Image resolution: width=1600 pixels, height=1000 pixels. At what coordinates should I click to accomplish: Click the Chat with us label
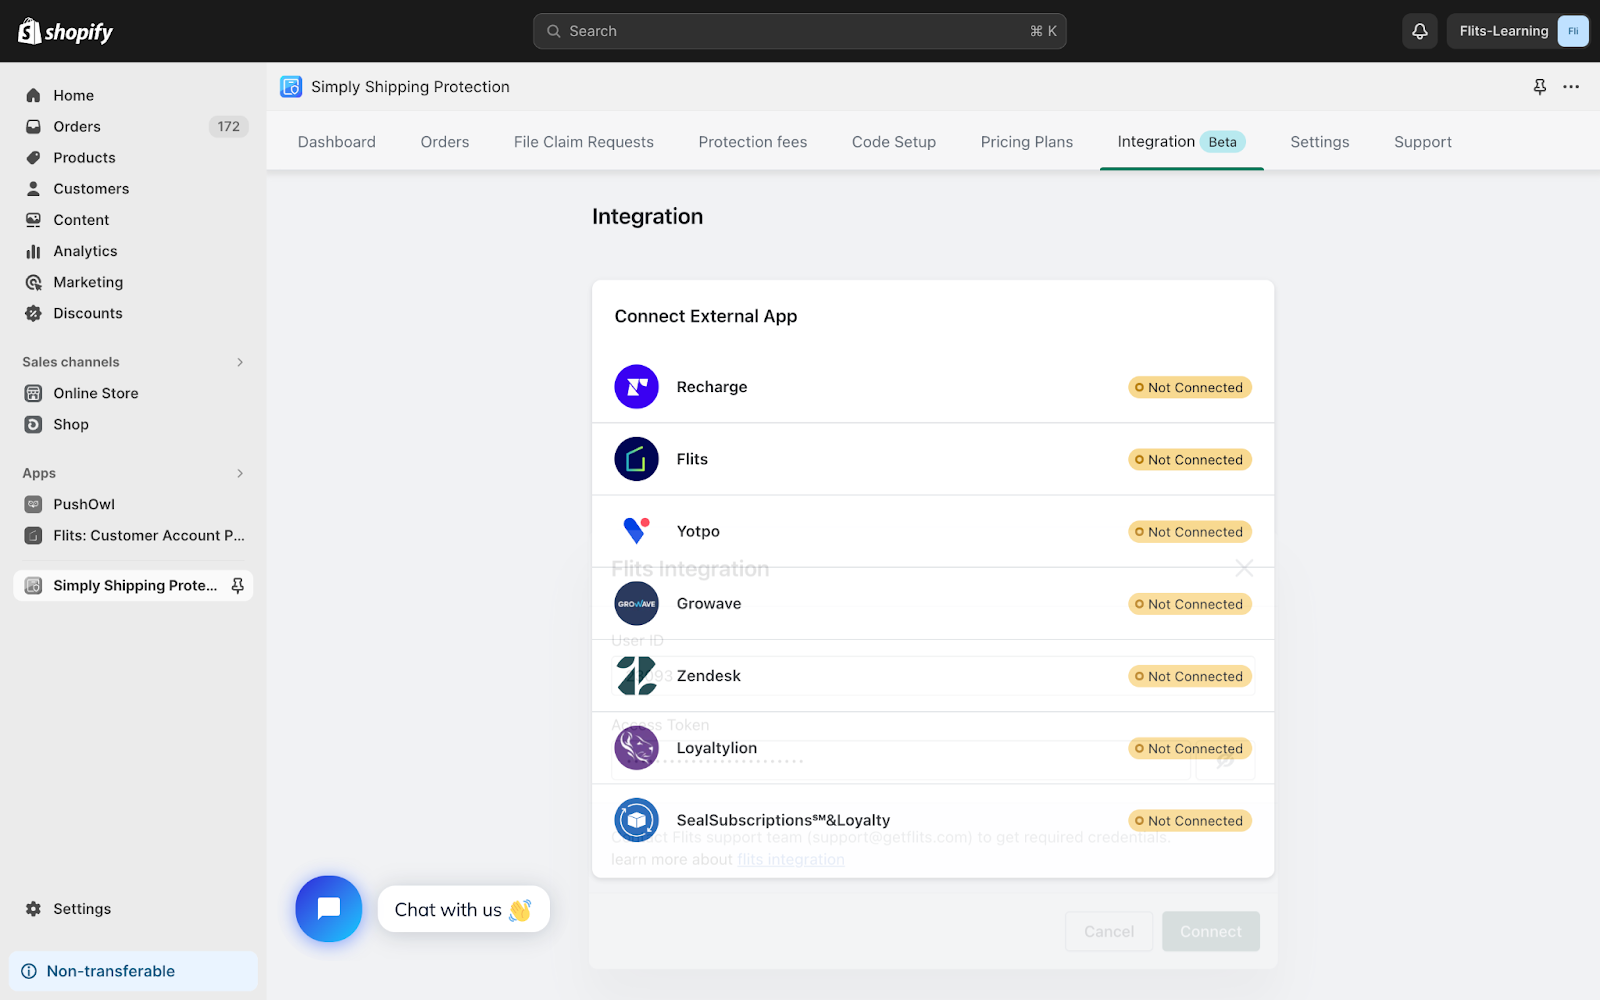(463, 909)
